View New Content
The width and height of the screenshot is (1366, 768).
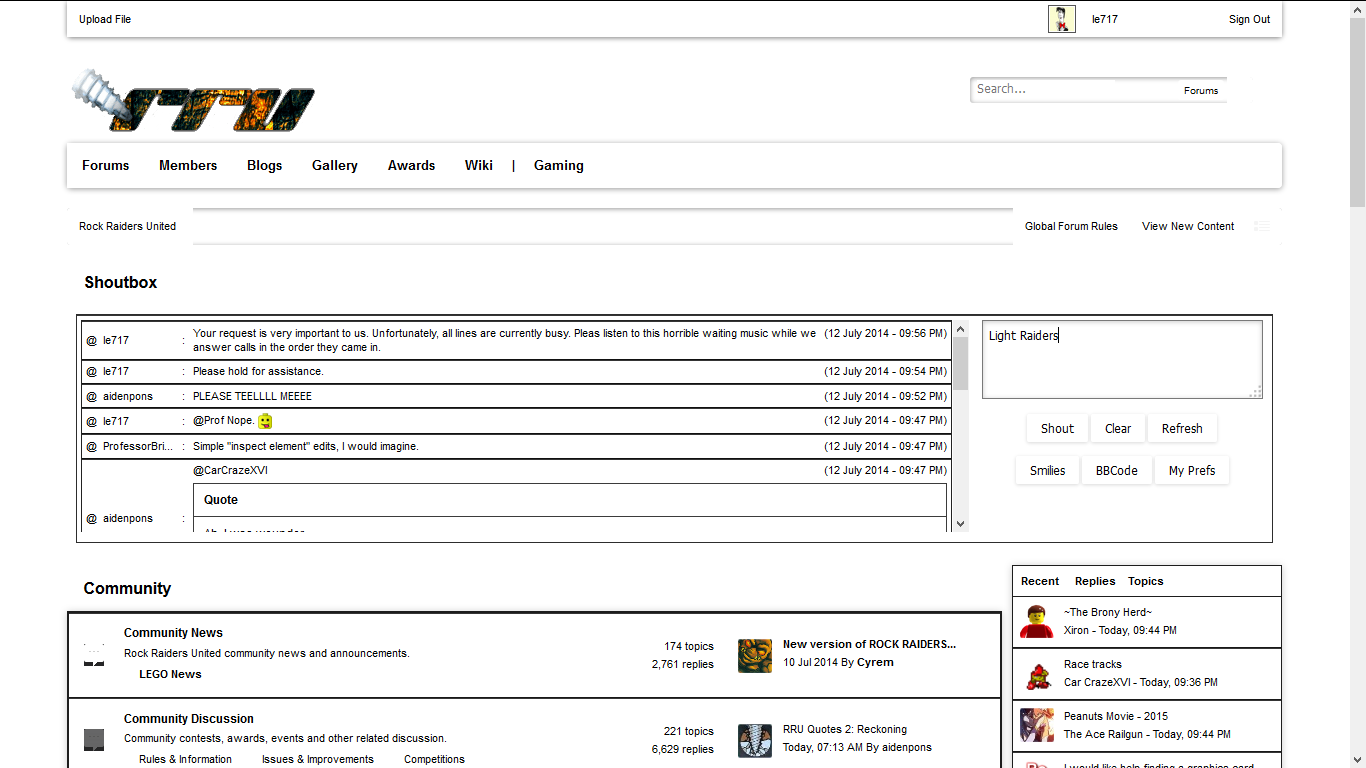click(1188, 226)
